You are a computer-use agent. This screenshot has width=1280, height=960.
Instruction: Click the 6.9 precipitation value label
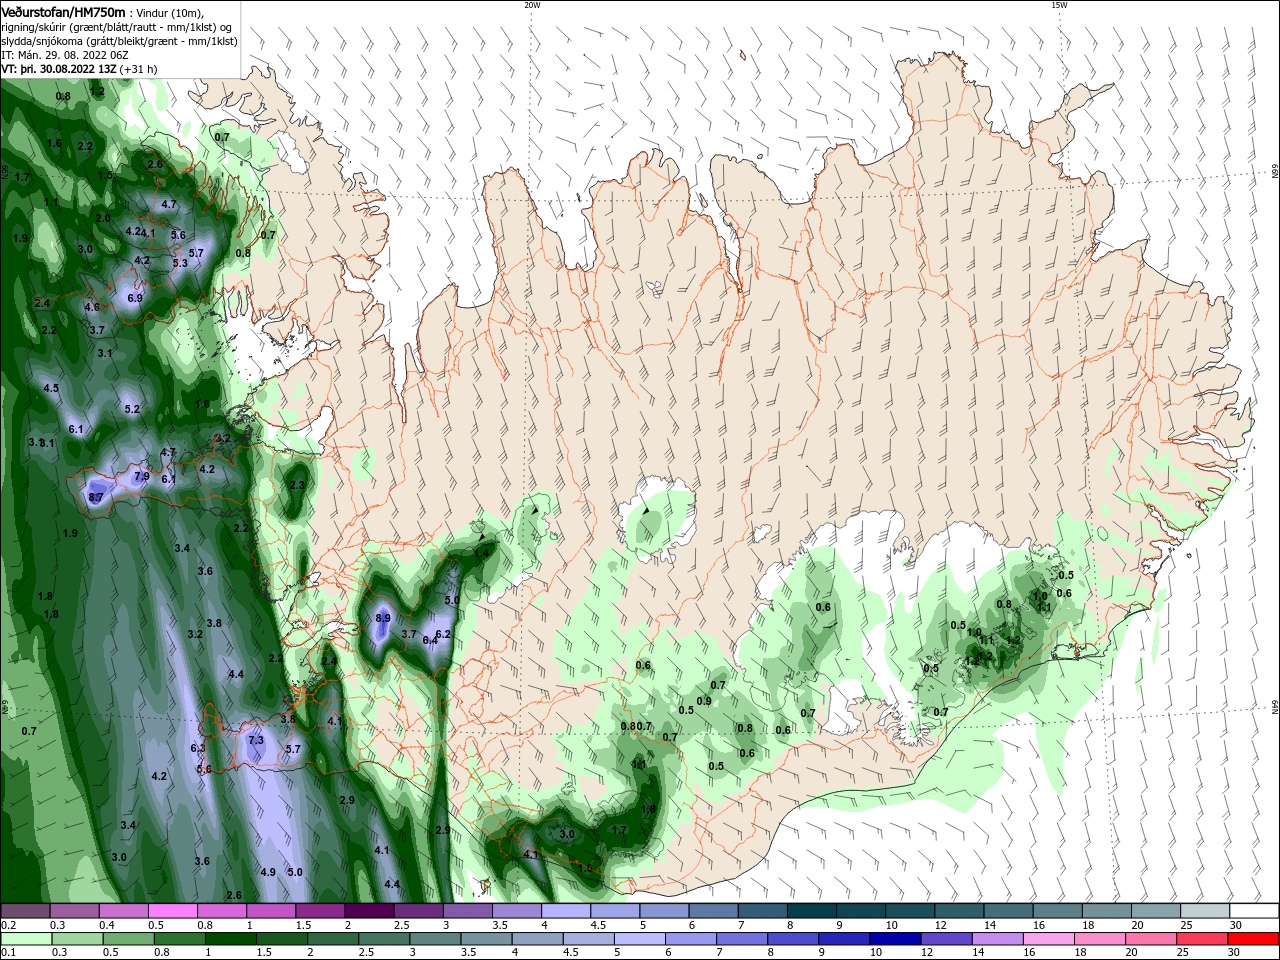tap(135, 298)
